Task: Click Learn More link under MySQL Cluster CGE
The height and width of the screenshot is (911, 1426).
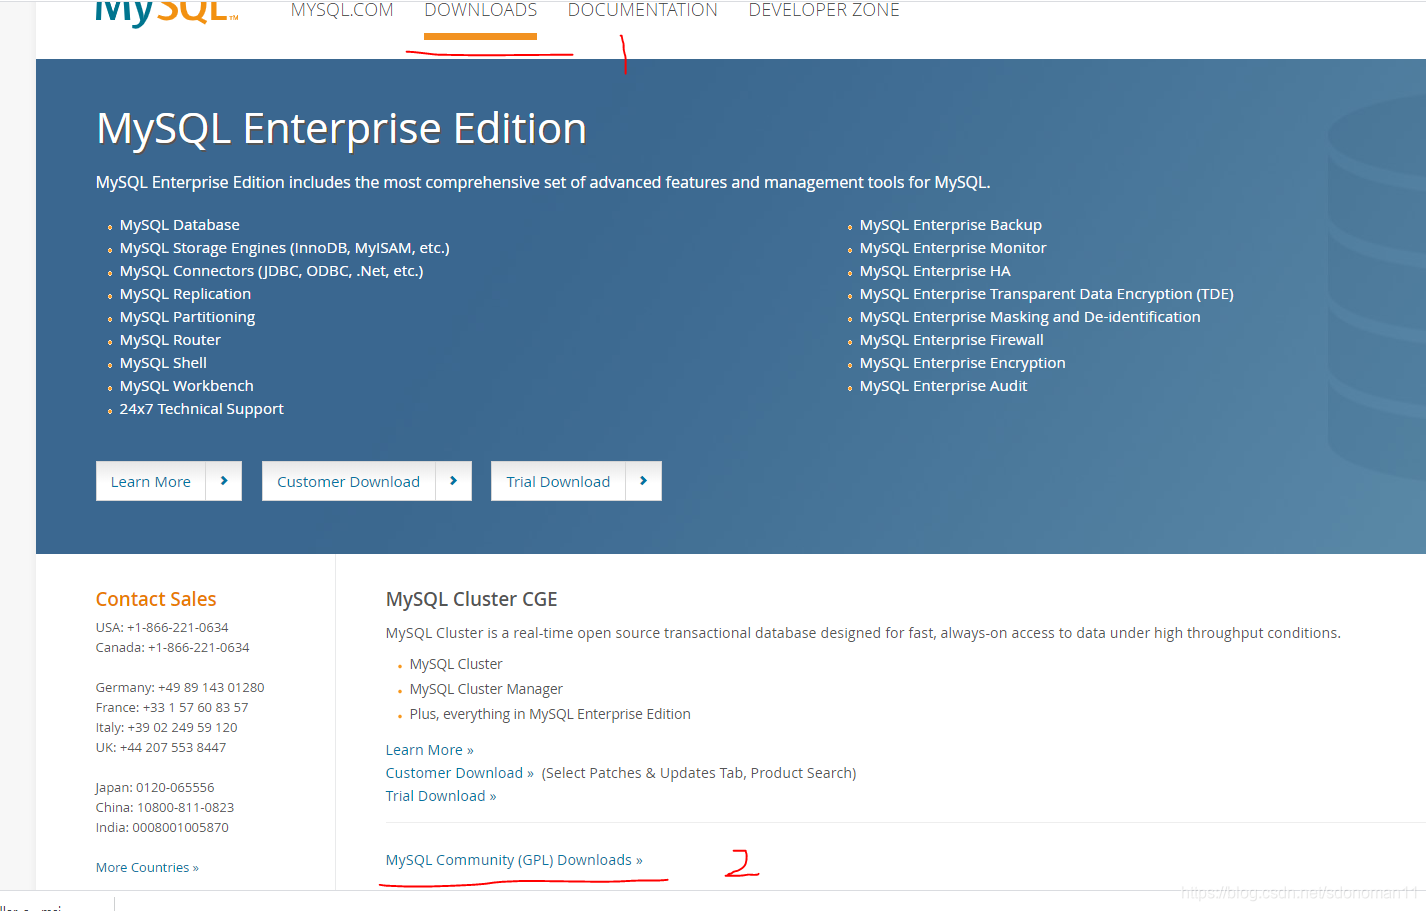Action: pyautogui.click(x=430, y=750)
